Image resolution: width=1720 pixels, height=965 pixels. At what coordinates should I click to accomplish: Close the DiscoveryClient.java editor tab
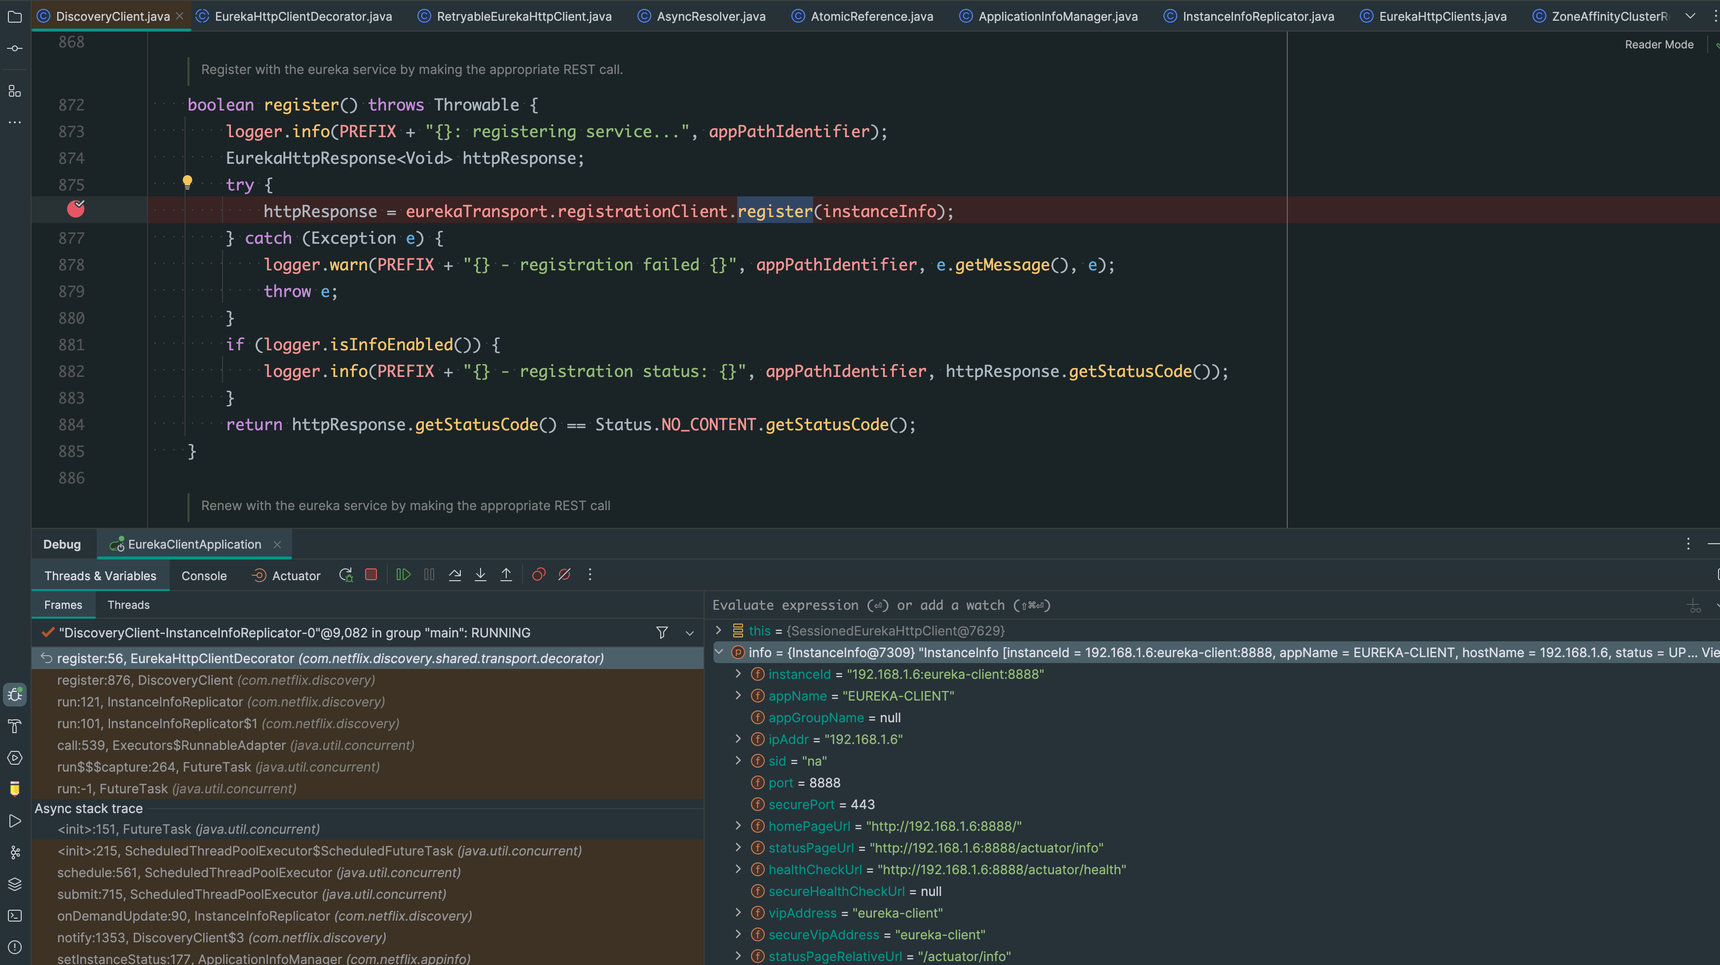(179, 16)
